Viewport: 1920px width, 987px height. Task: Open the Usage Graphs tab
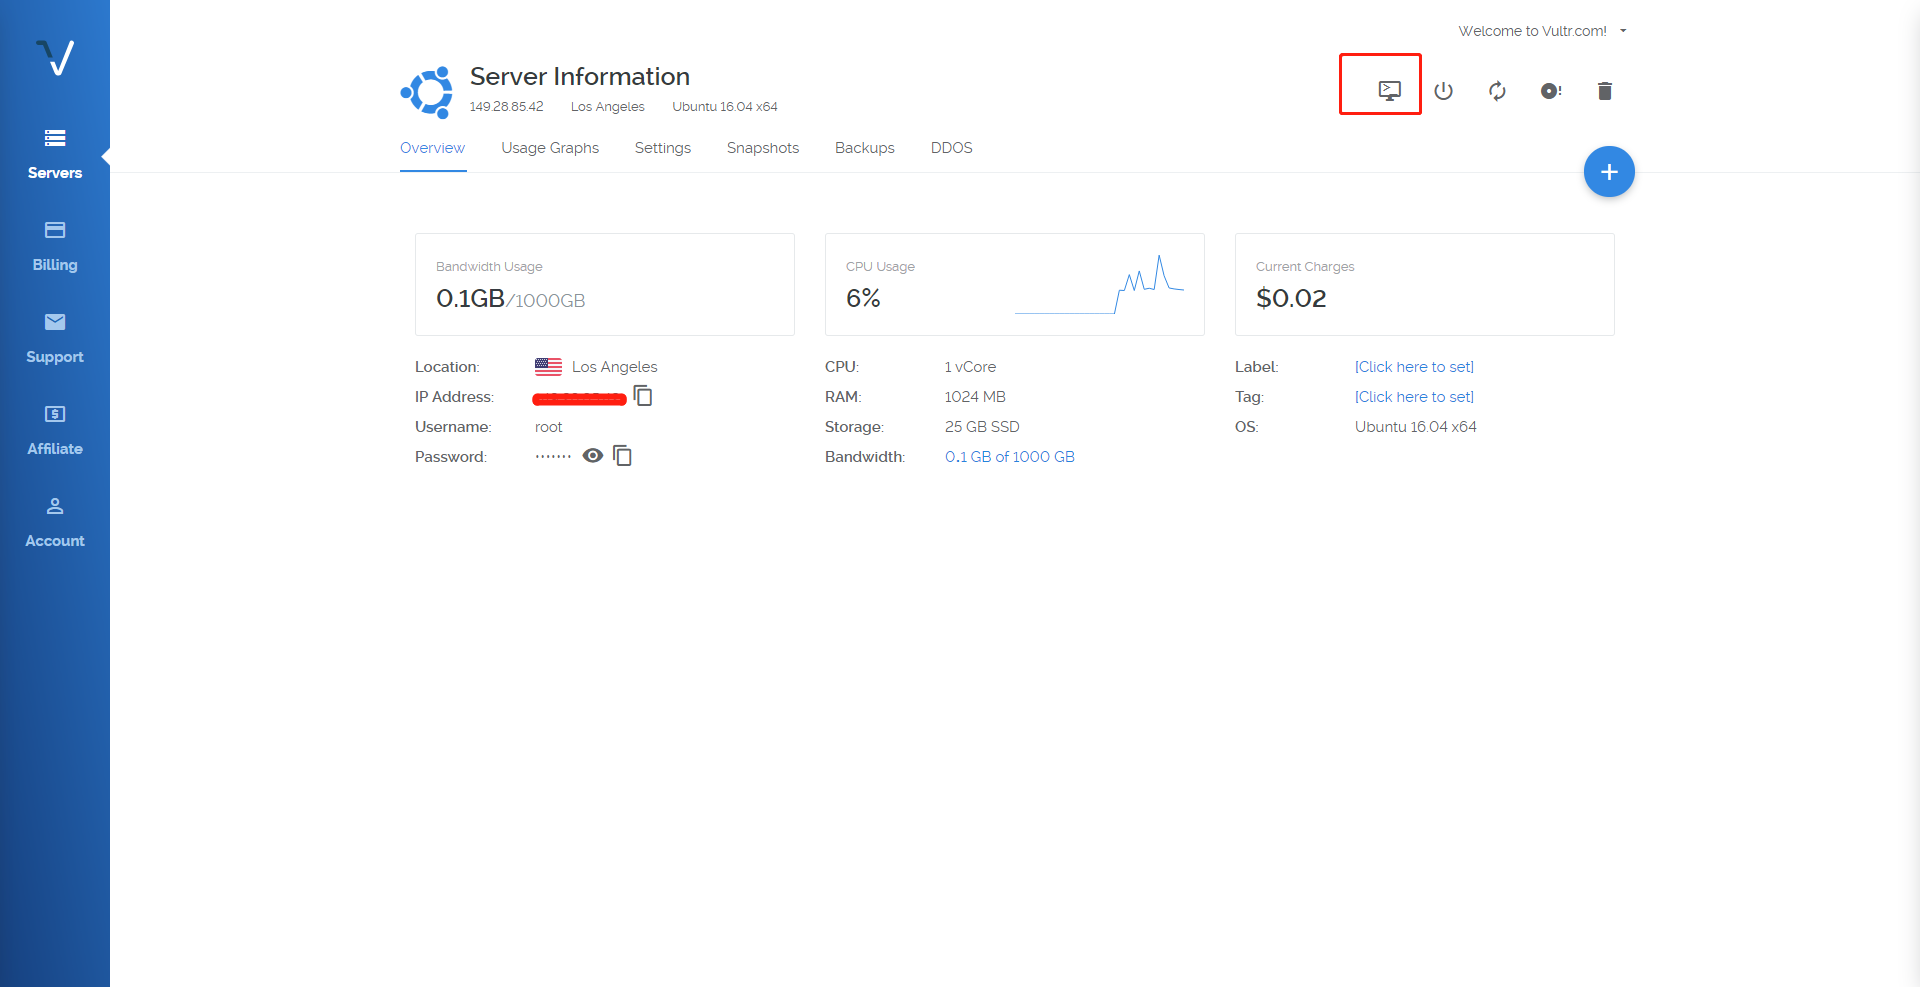coord(550,148)
